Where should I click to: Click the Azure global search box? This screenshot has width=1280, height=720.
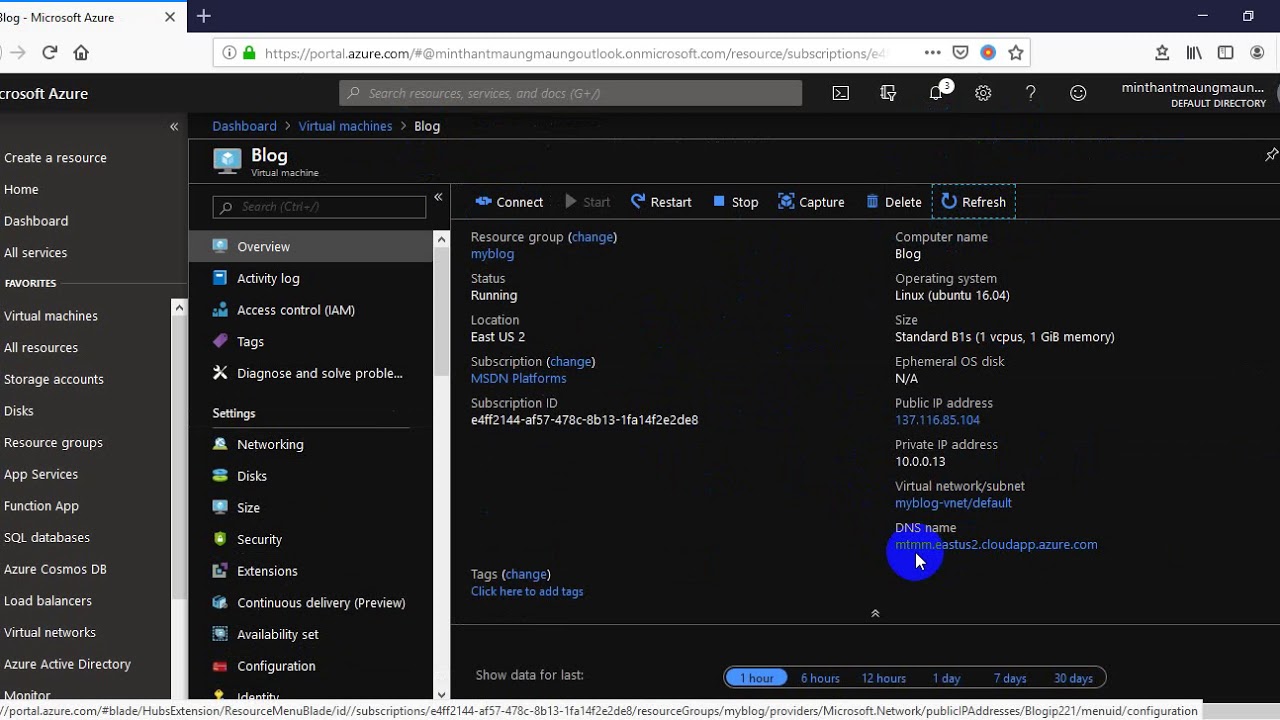click(x=570, y=93)
